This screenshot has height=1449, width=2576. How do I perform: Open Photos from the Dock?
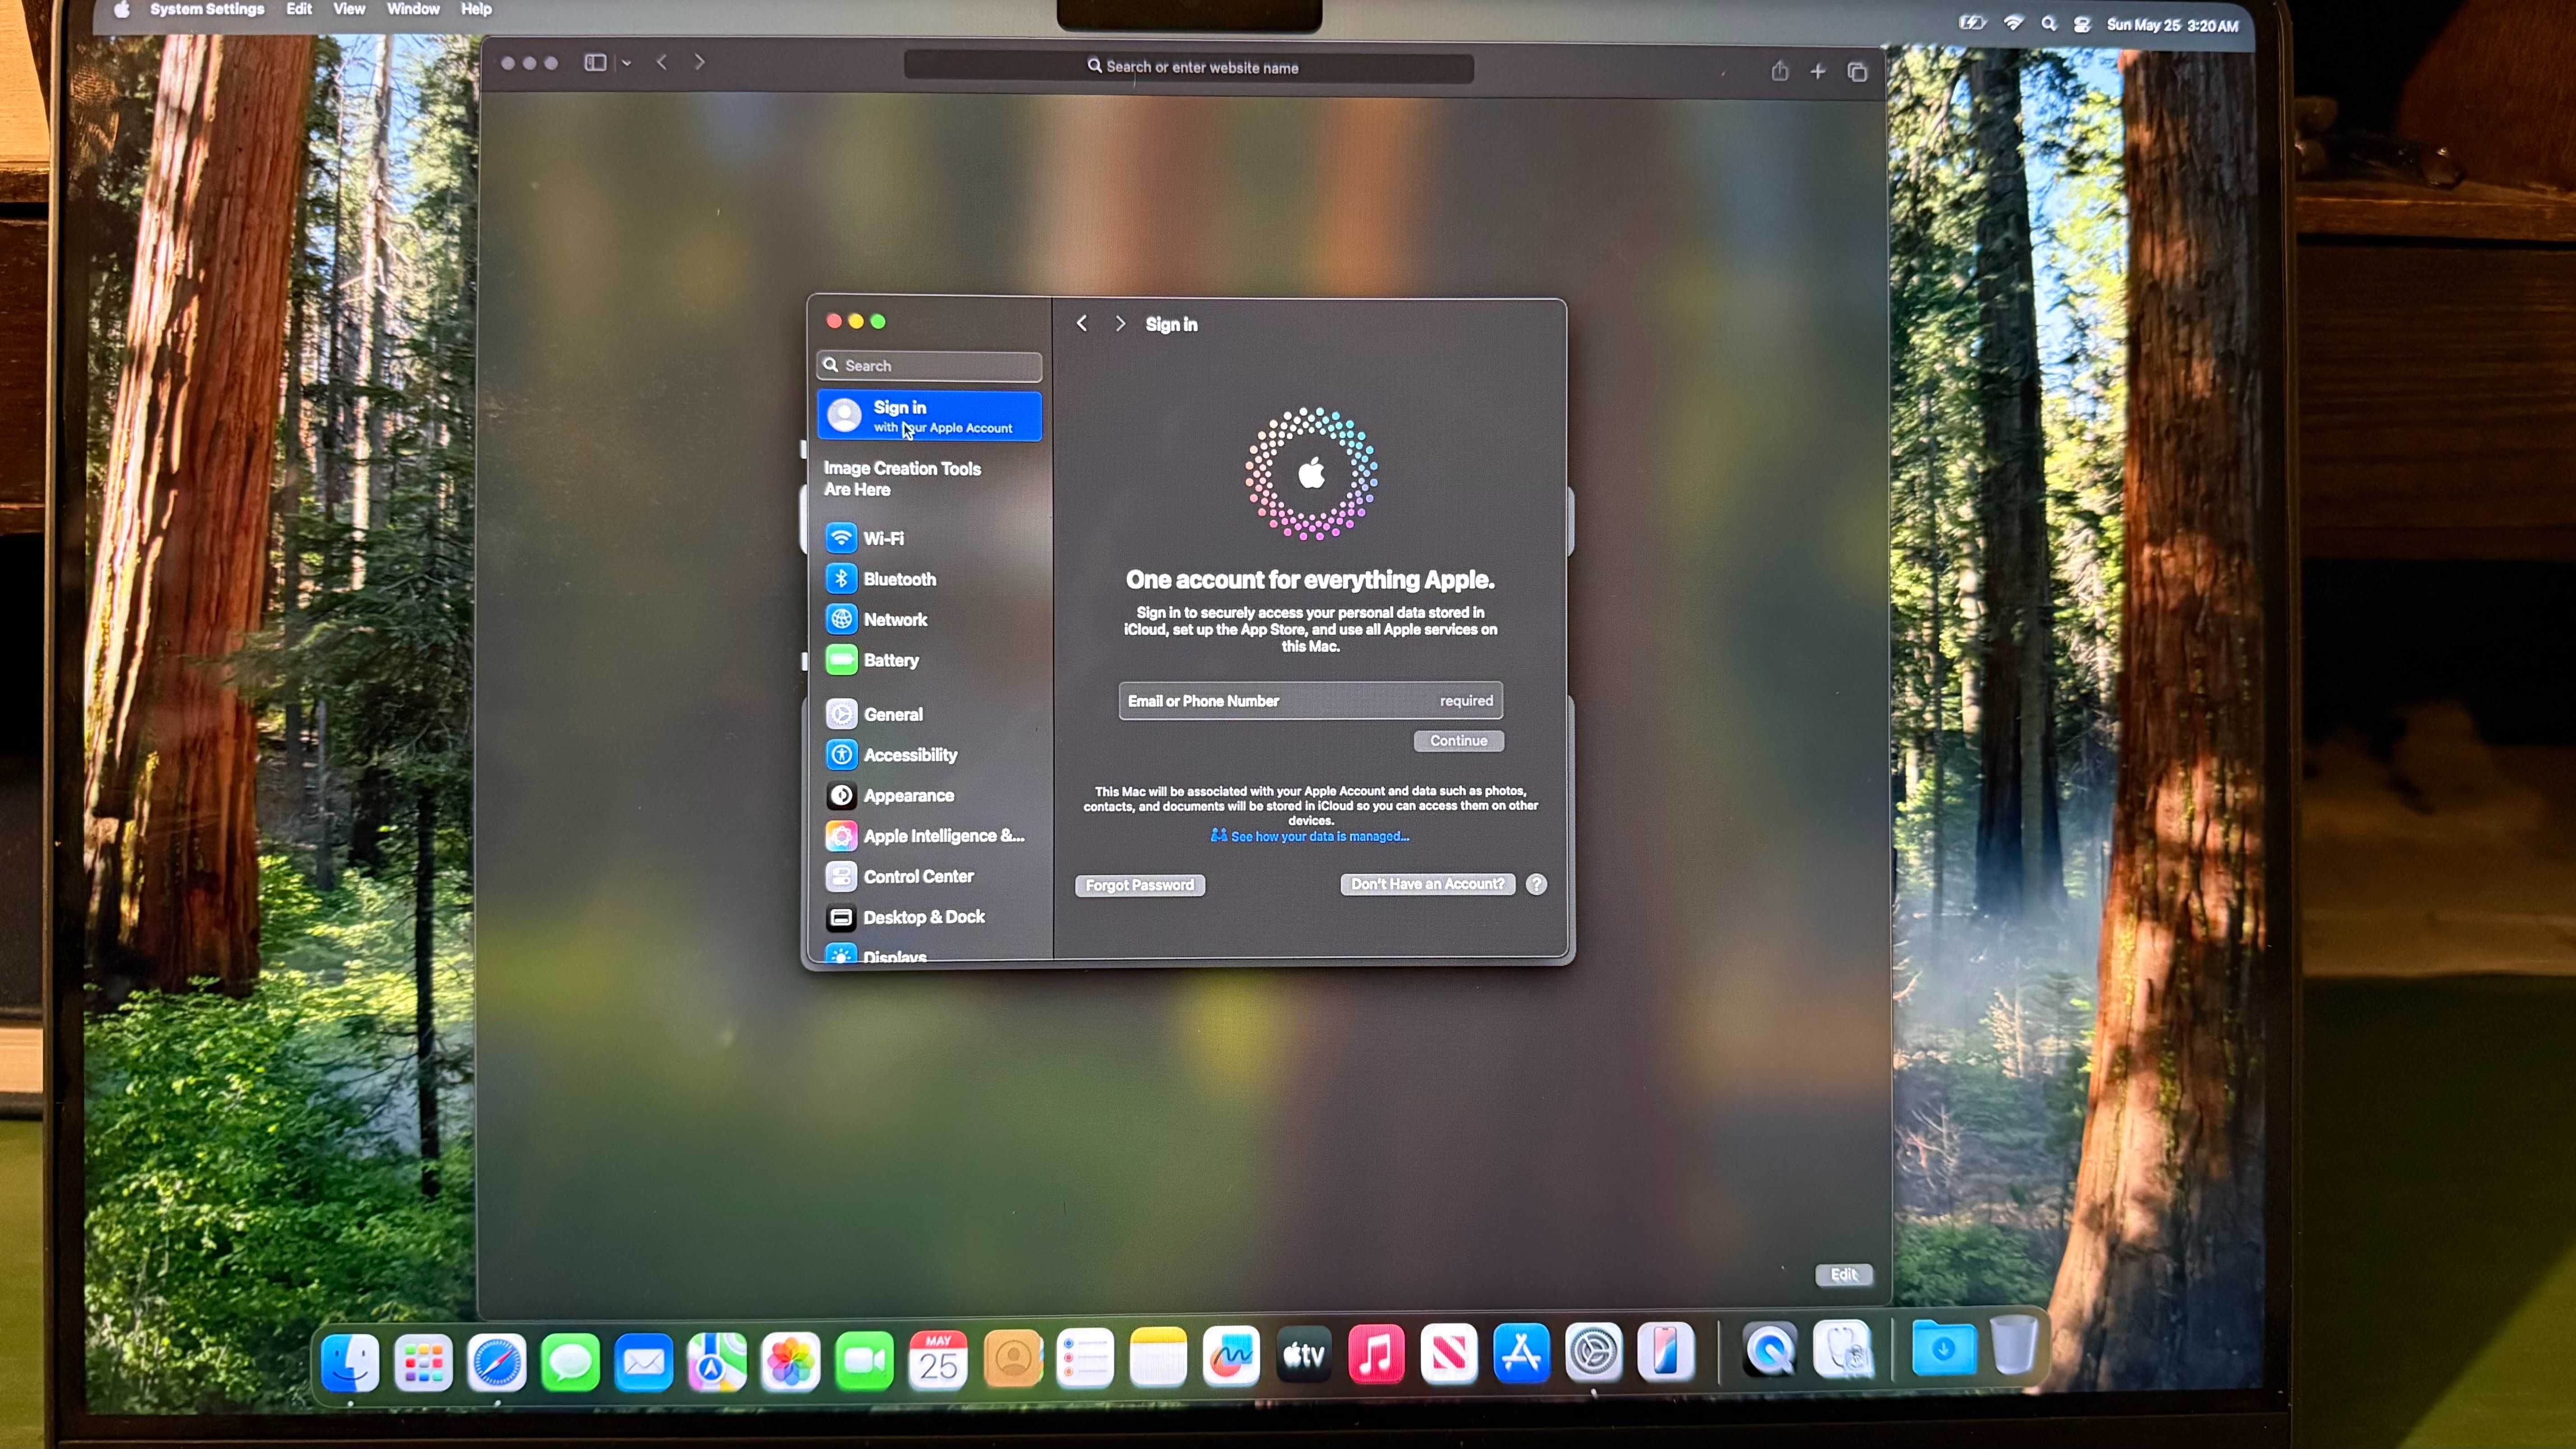pyautogui.click(x=790, y=1361)
